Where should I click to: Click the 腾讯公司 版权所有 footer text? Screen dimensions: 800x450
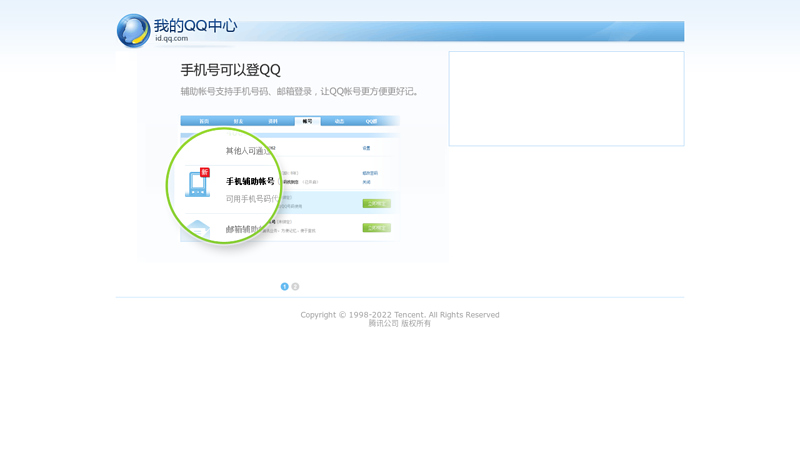(x=399, y=323)
